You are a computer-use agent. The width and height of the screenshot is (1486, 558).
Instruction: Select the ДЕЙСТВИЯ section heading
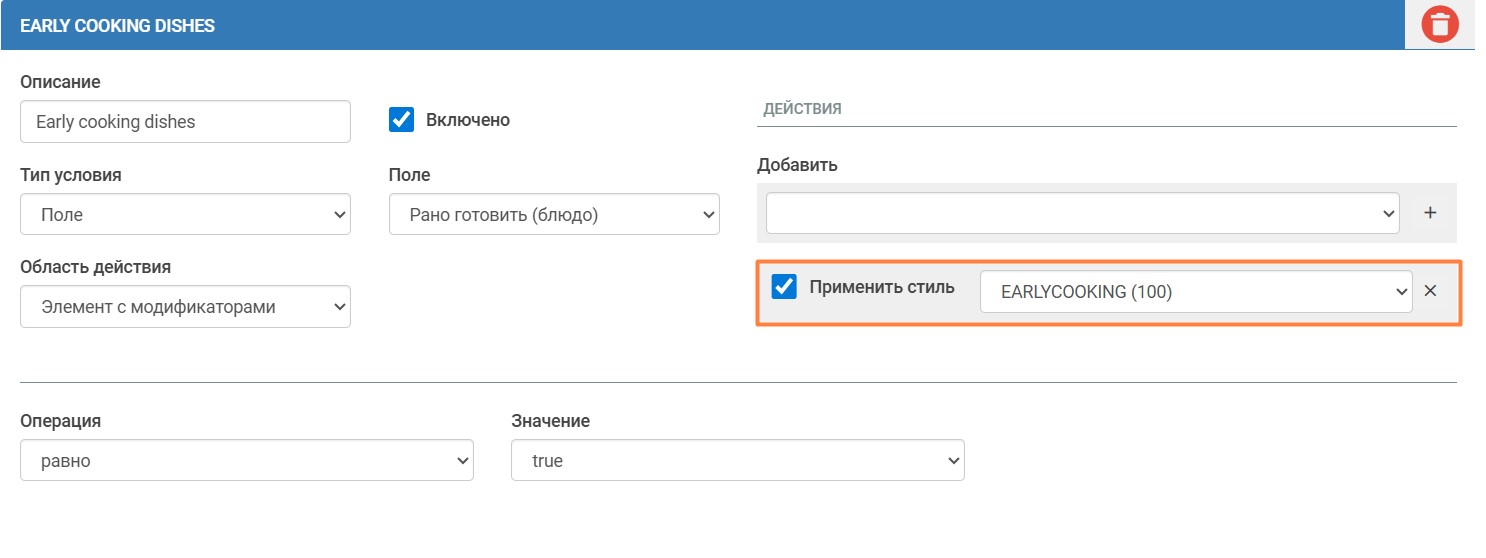(802, 109)
